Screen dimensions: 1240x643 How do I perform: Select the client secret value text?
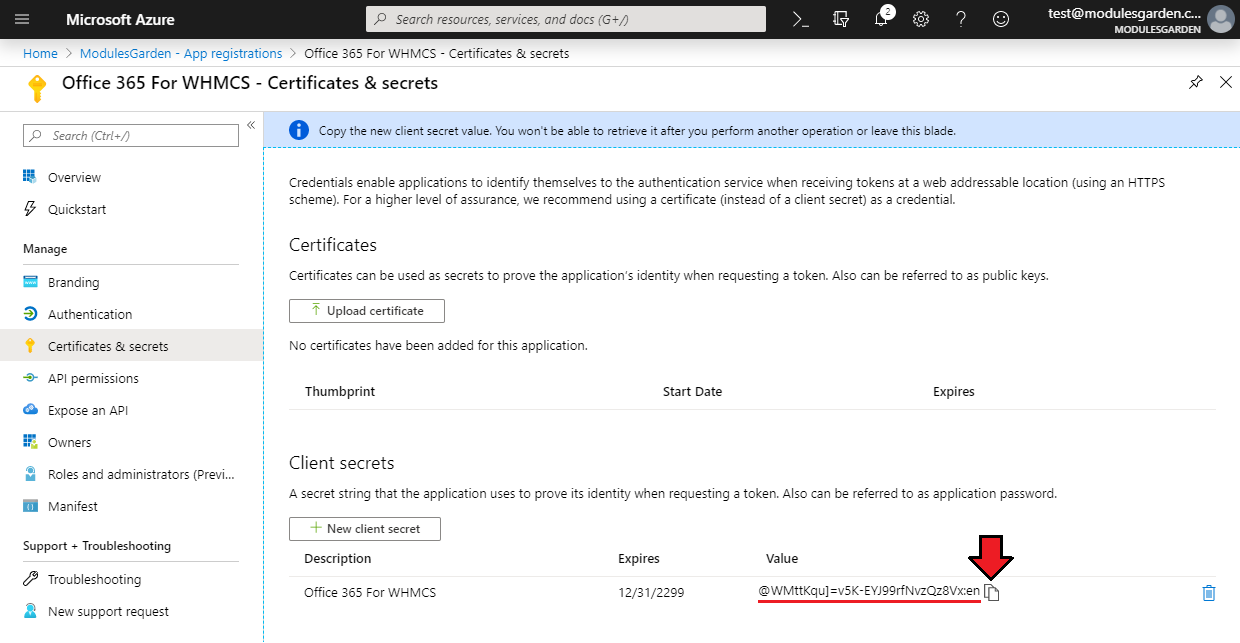coord(869,591)
